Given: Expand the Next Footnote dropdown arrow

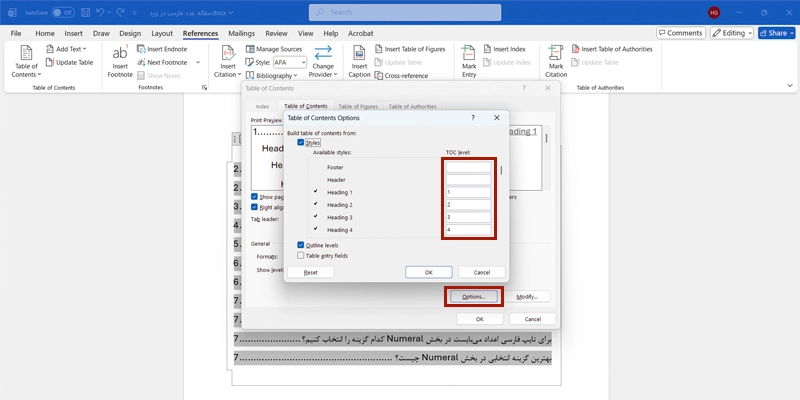Looking at the screenshot, I should pyautogui.click(x=198, y=62).
